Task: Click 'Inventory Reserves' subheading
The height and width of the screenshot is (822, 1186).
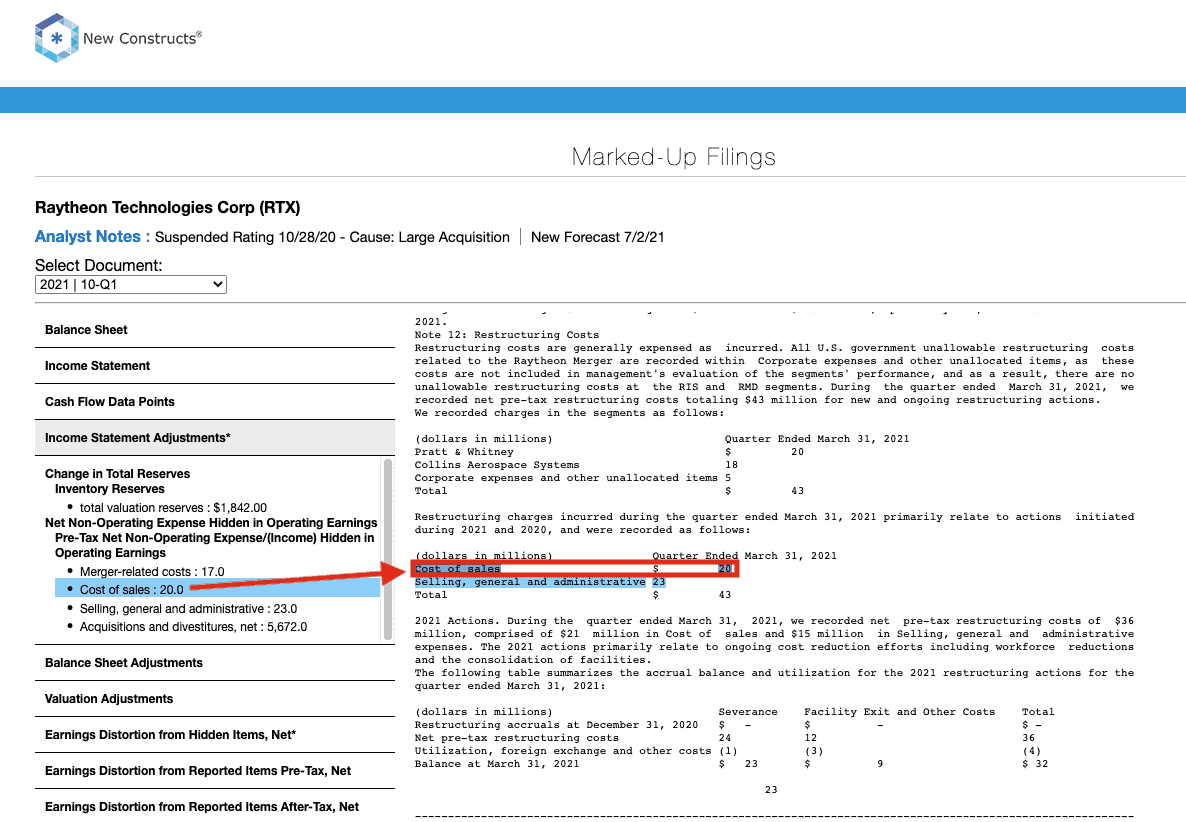Action: tap(110, 489)
